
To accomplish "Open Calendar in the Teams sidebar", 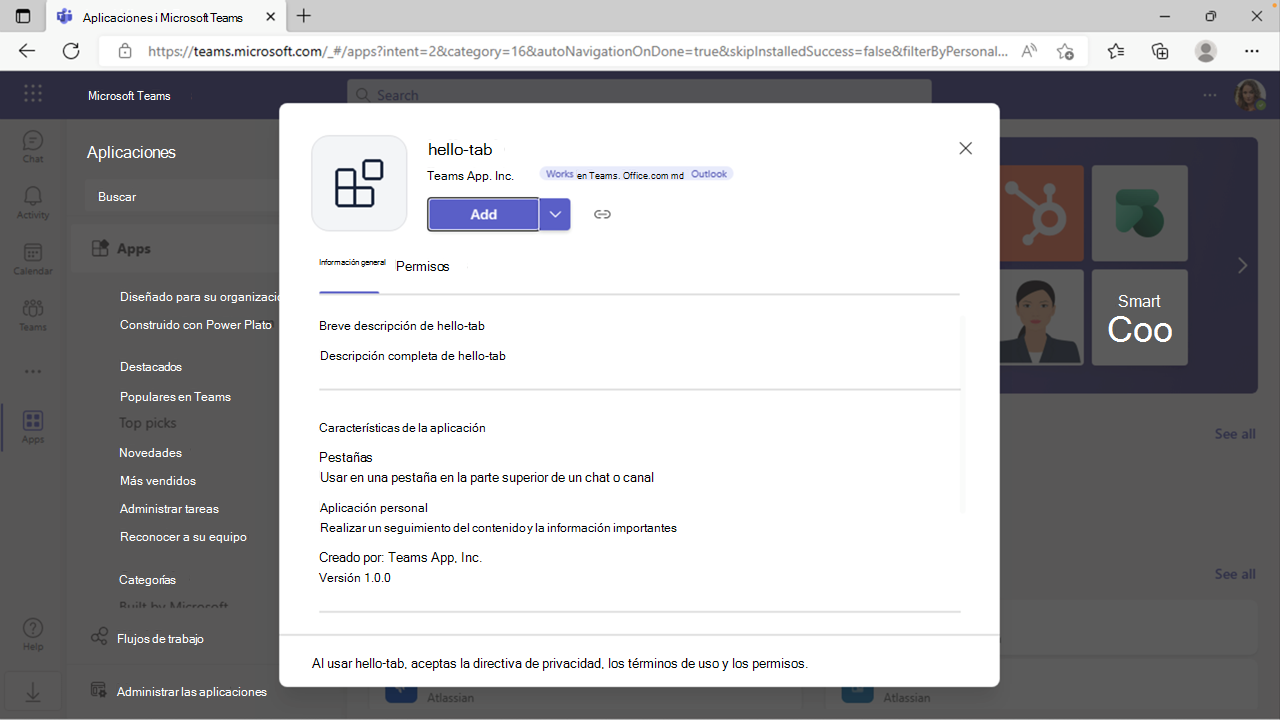I will point(33,258).
